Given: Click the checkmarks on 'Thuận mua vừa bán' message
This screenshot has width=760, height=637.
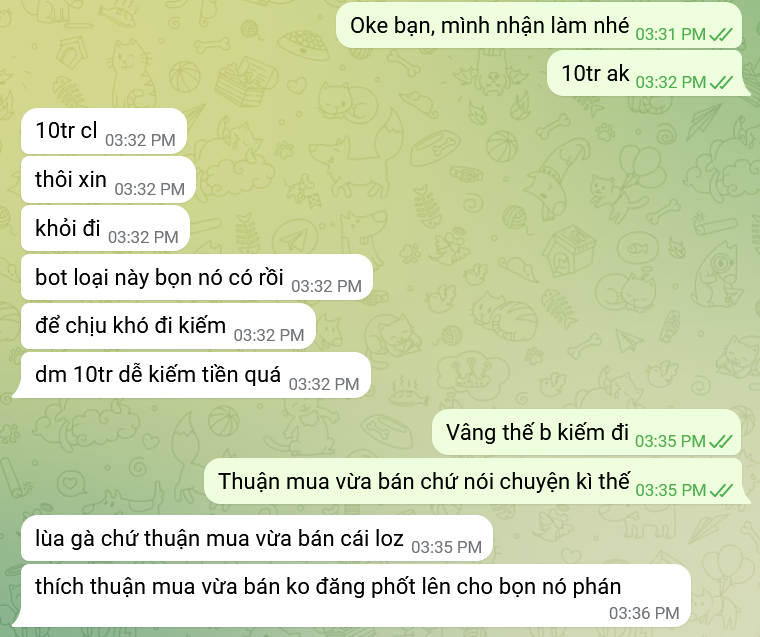Looking at the screenshot, I should pos(721,491).
